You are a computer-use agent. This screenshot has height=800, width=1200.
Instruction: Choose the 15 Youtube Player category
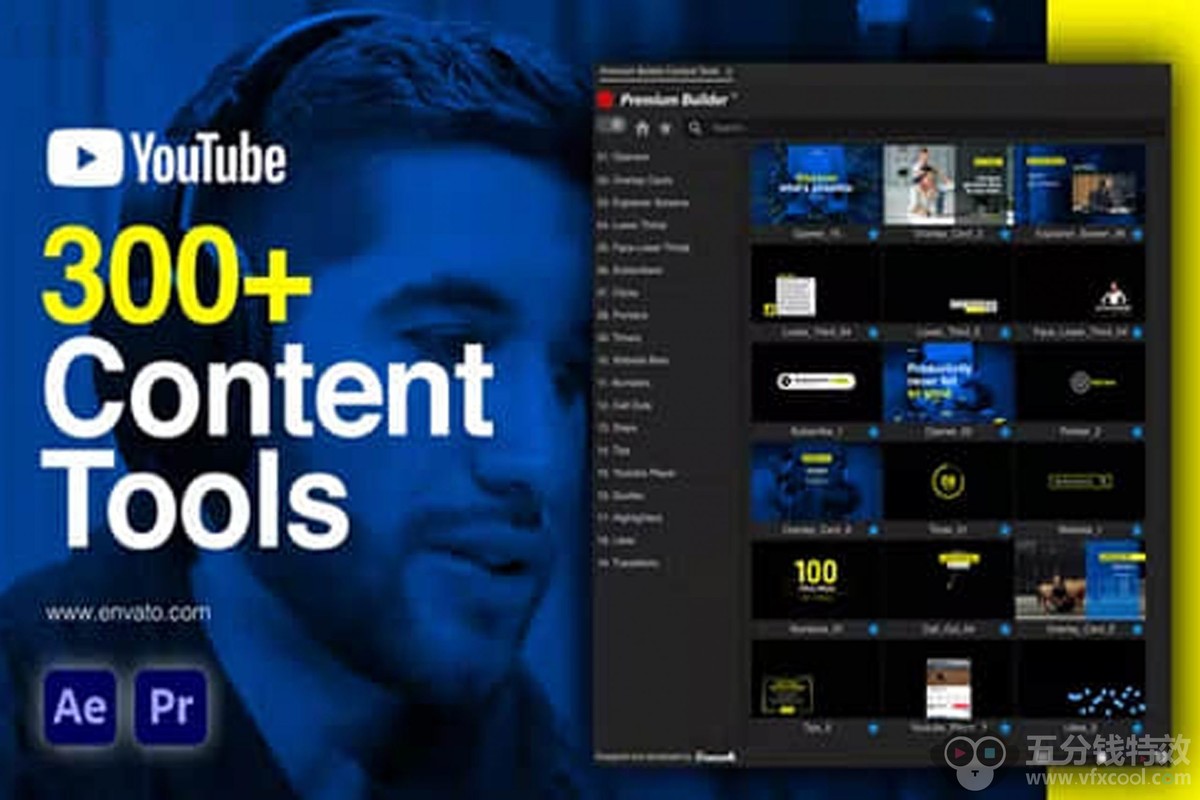click(x=636, y=473)
